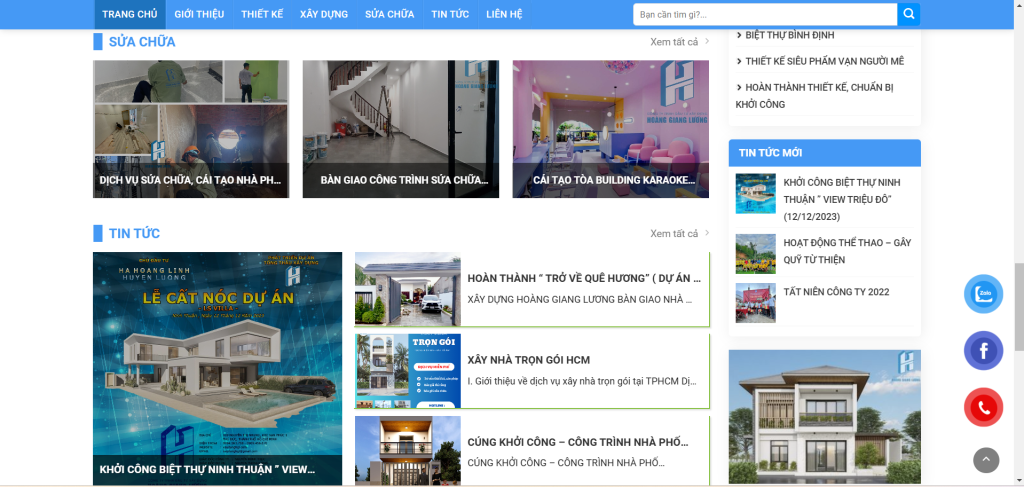Click chevron beside Tin Tức Xem tất cả
1024x487 pixels.
pyautogui.click(x=707, y=233)
